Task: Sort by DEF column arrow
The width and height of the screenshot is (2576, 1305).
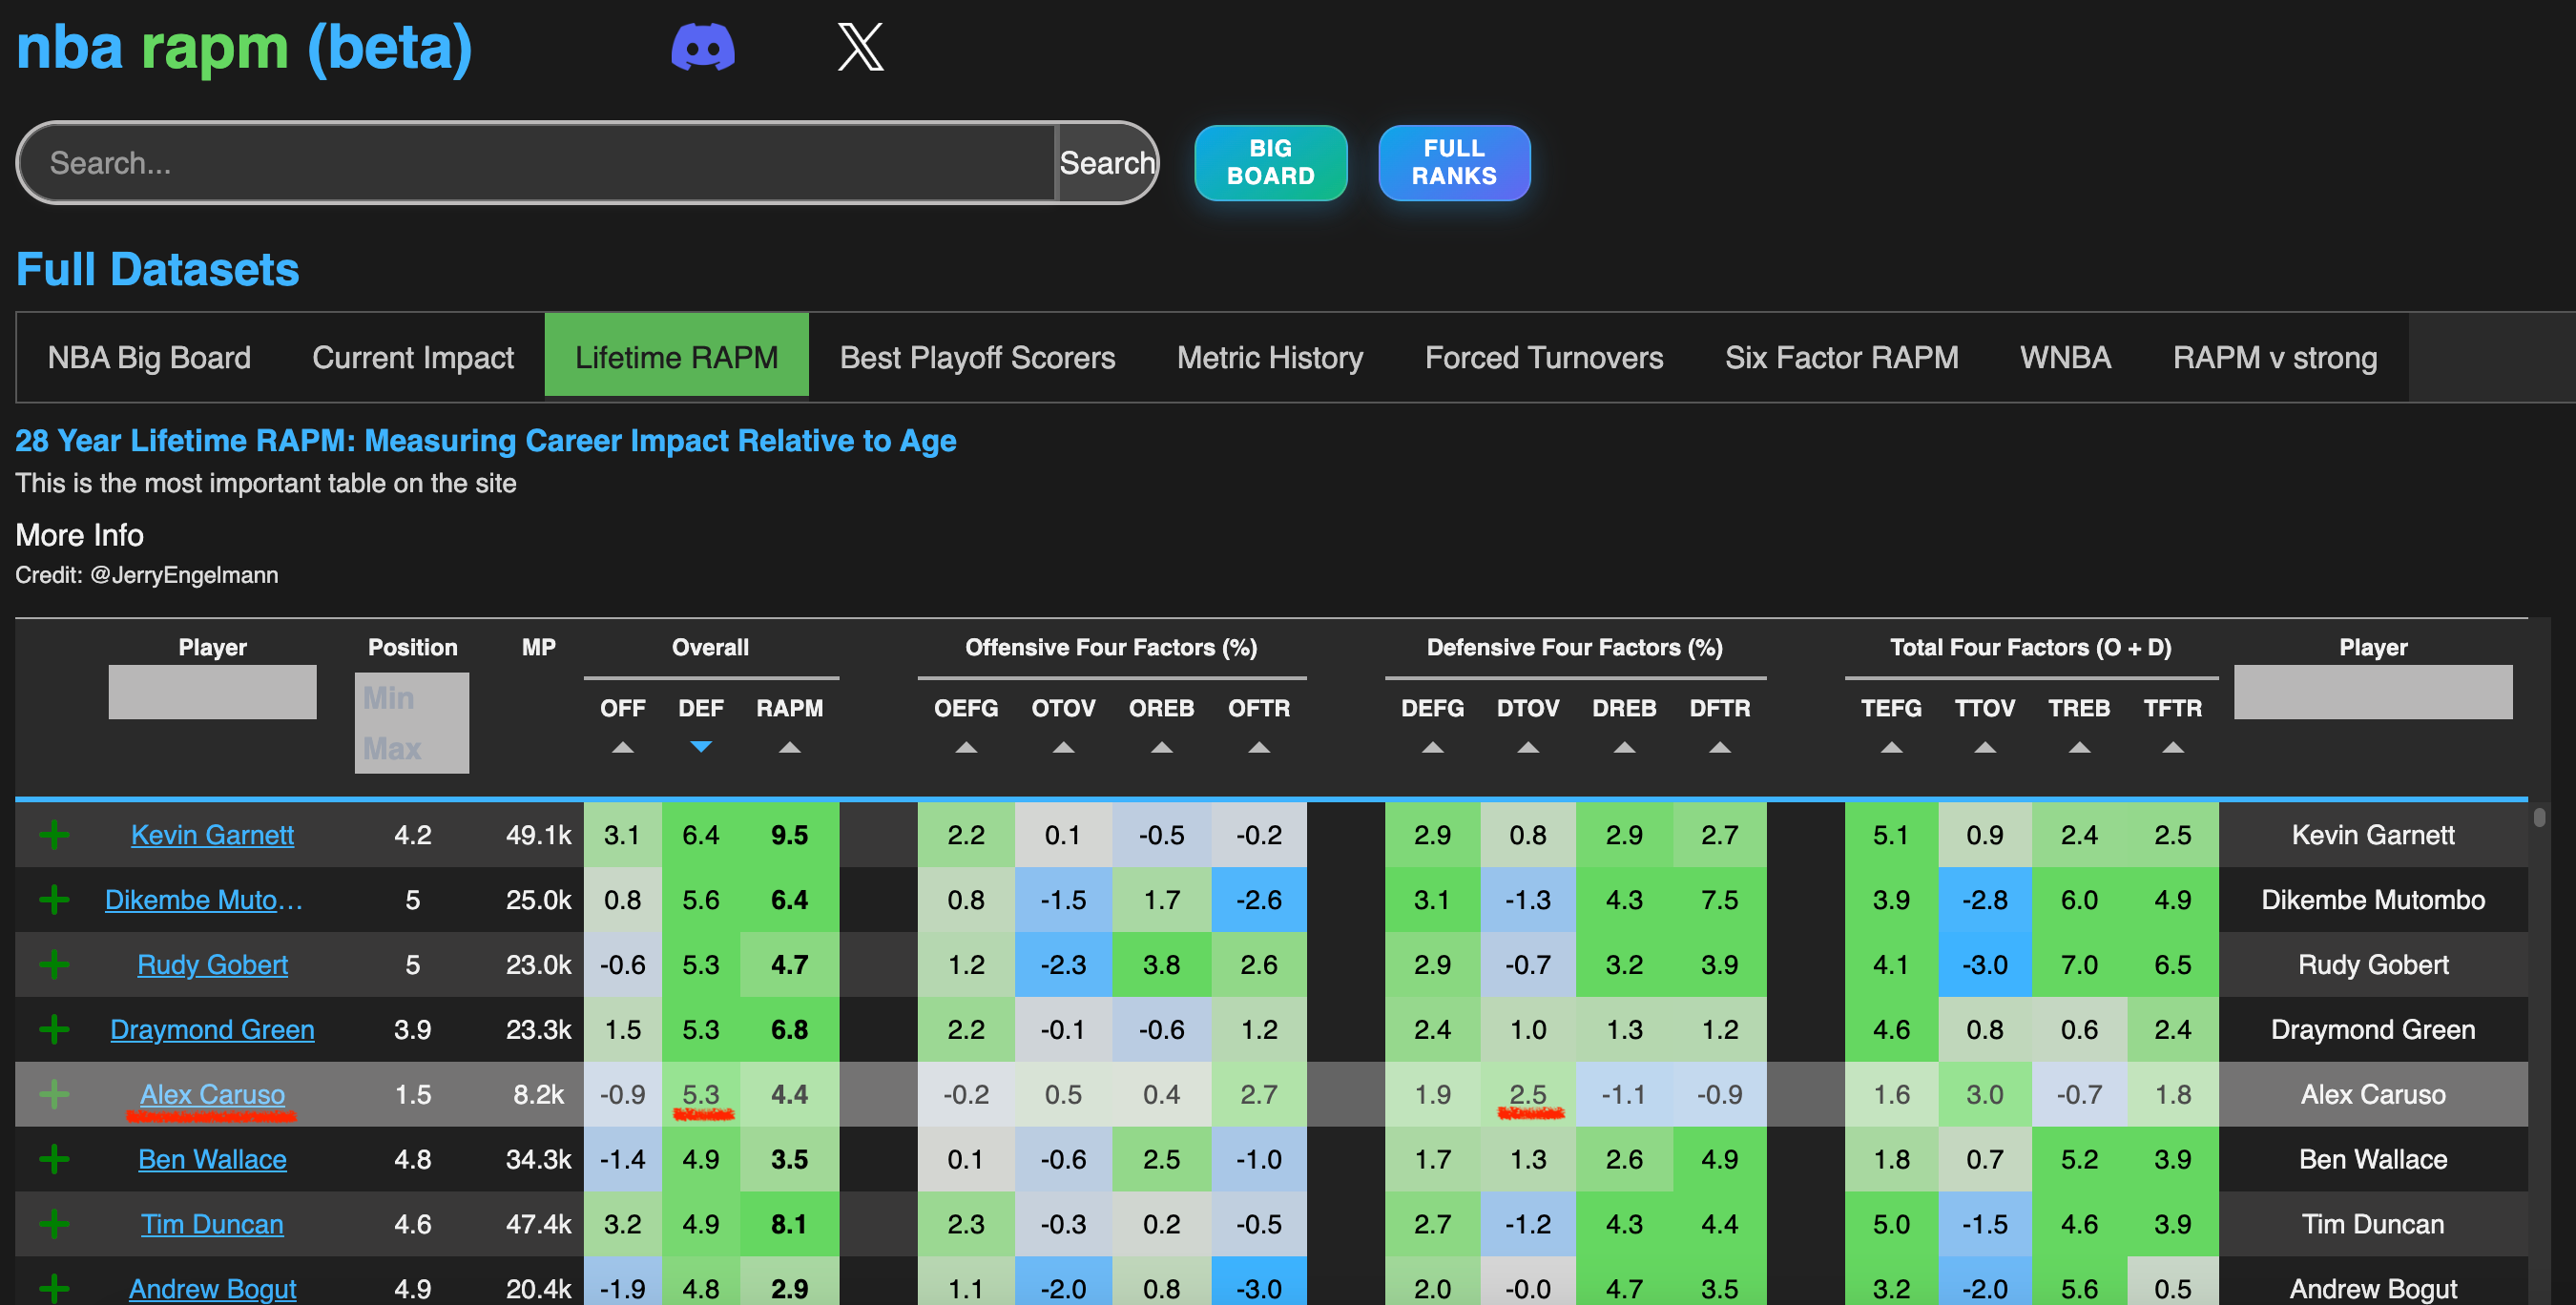Action: [701, 747]
